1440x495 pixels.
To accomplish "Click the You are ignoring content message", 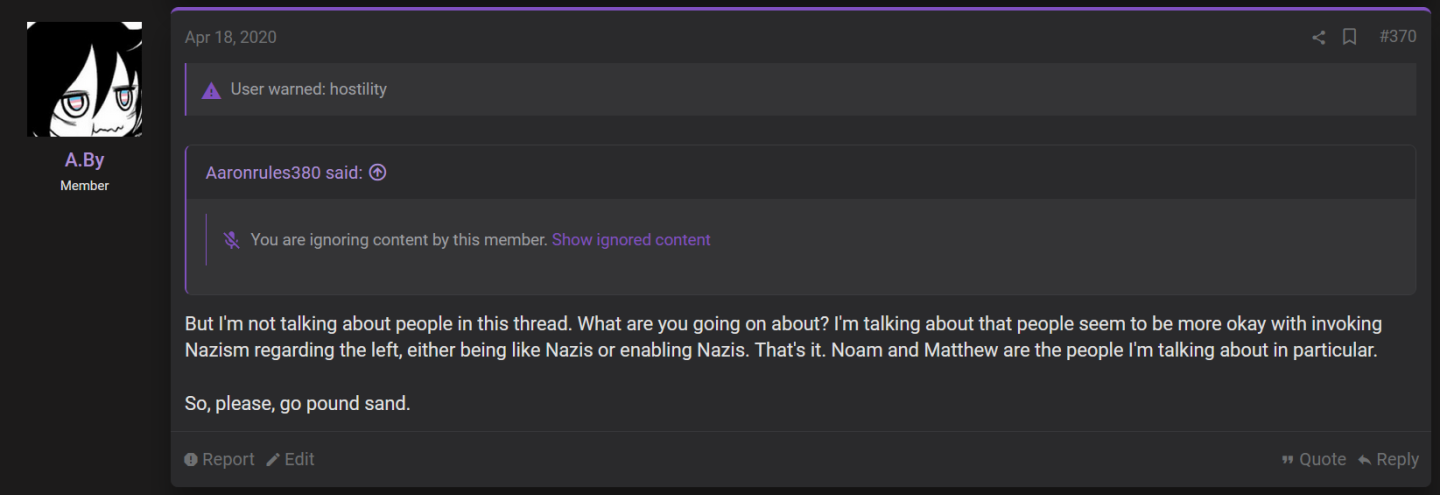I will pos(399,240).
